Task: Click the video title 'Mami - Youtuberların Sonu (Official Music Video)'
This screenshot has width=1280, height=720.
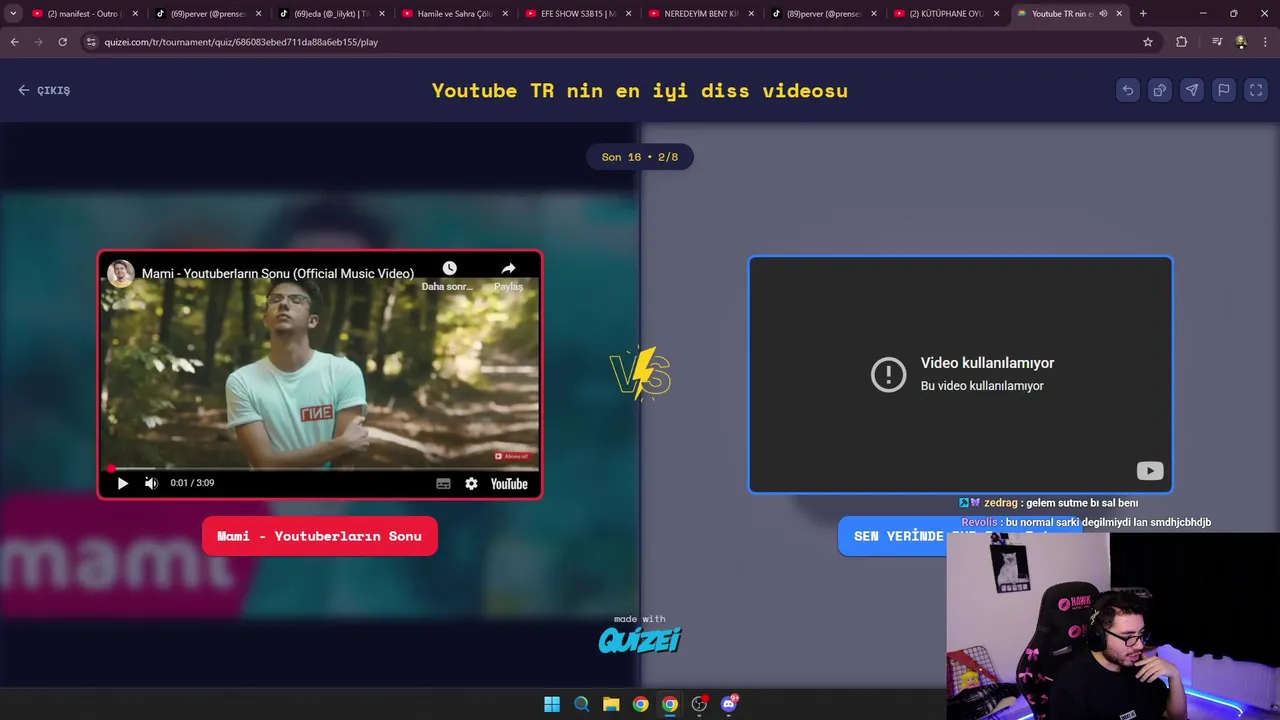Action: [x=278, y=273]
